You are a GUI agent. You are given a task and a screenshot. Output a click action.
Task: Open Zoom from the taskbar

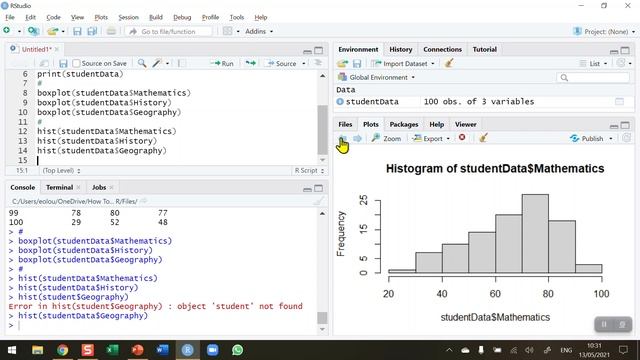tap(212, 350)
